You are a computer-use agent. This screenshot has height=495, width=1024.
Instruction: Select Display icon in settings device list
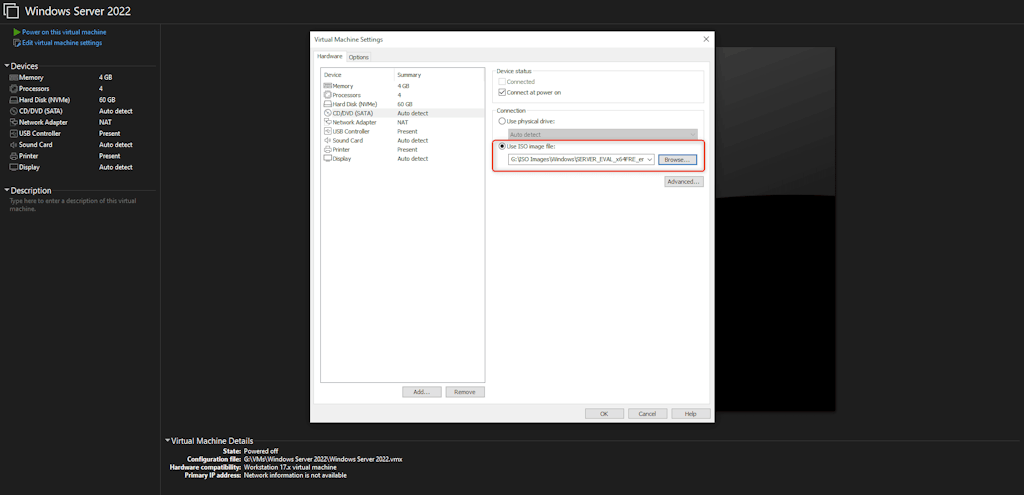pyautogui.click(x=328, y=159)
